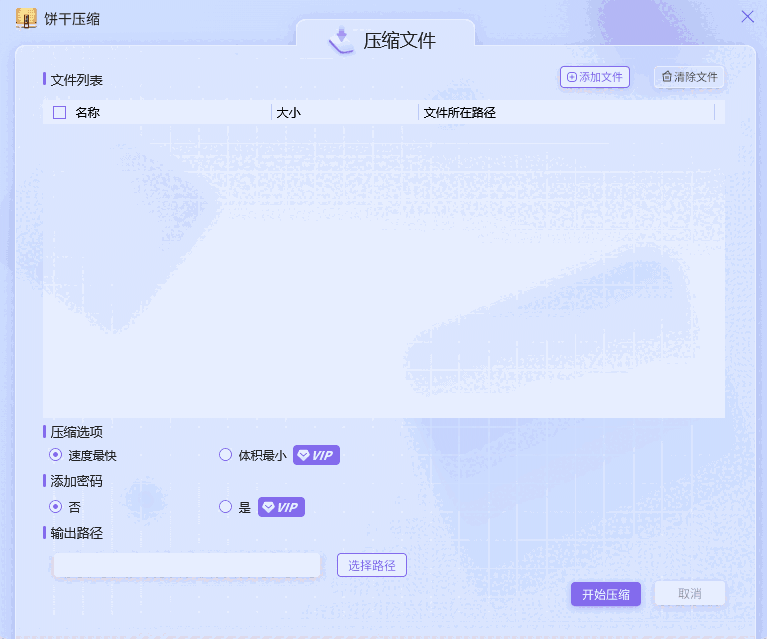Click the 选择路径 button
This screenshot has height=639, width=767.
372,565
